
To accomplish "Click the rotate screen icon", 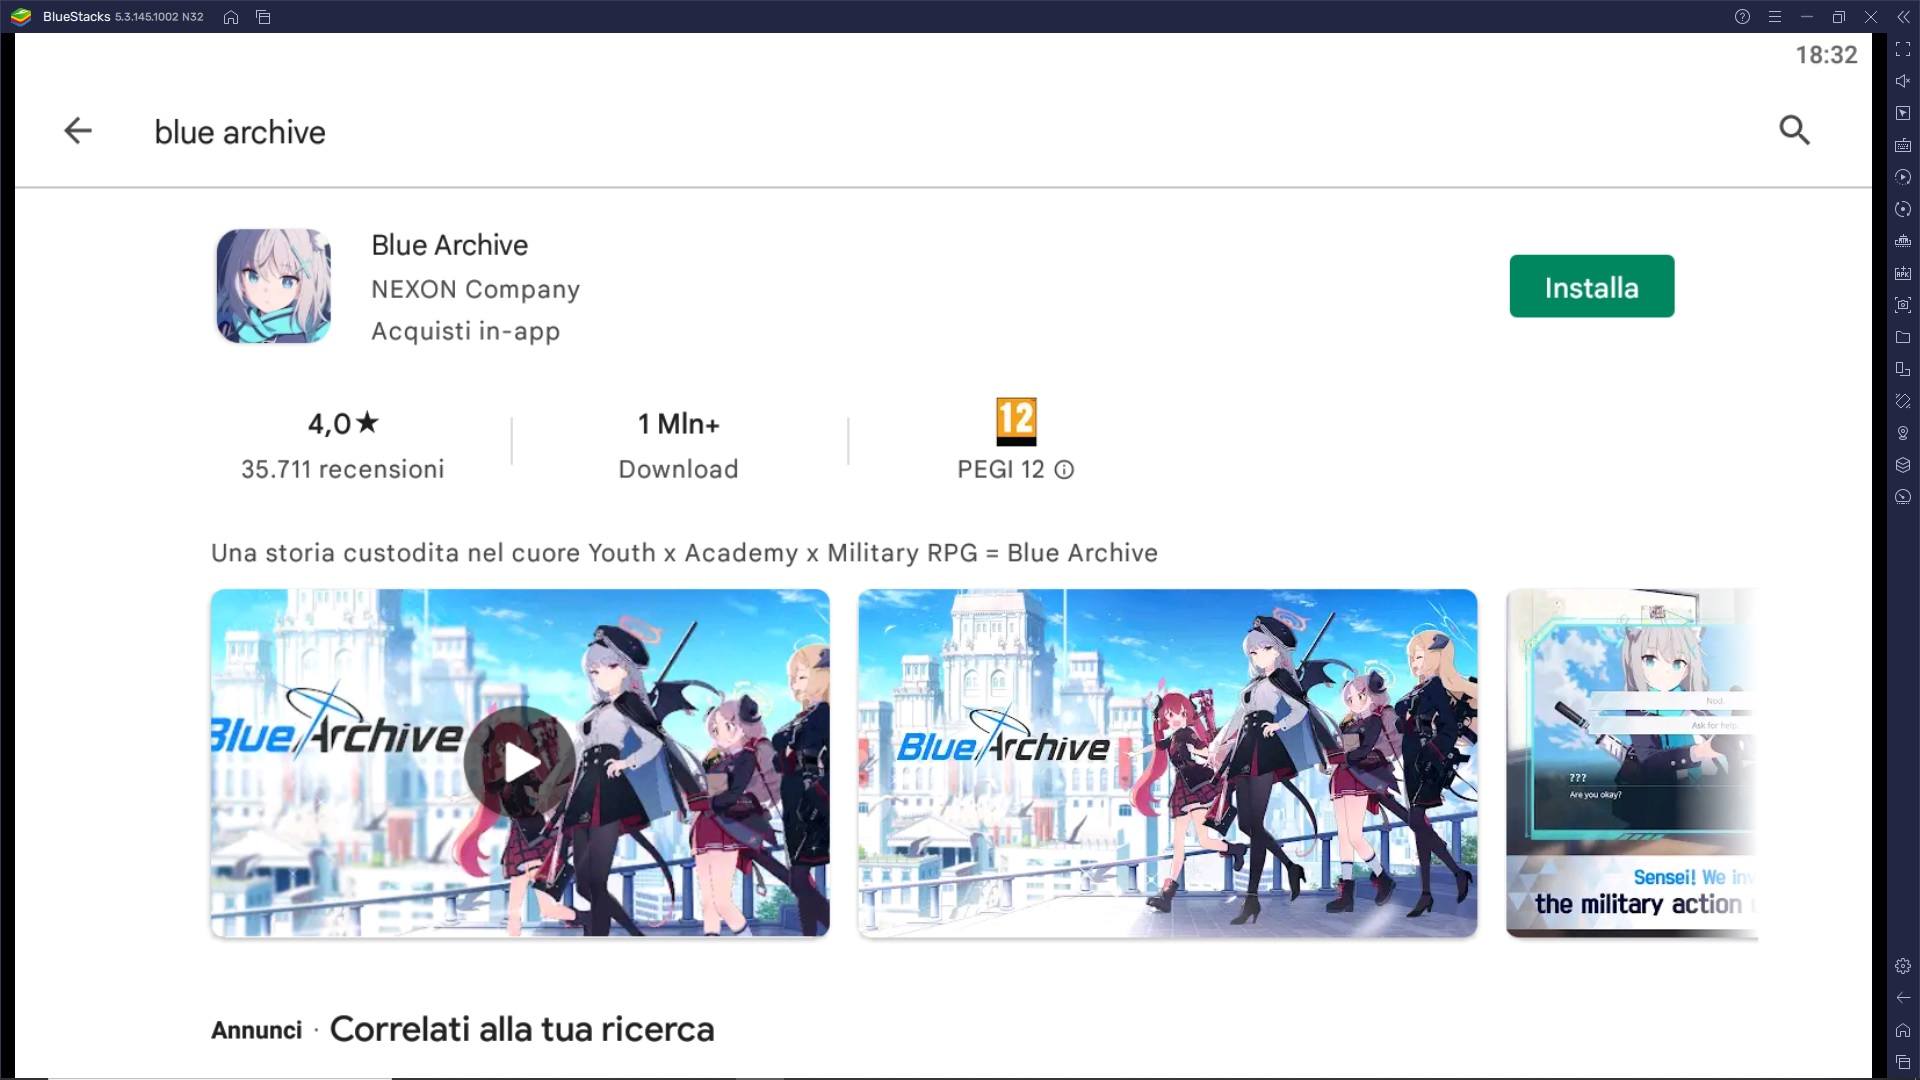I will pyautogui.click(x=1903, y=401).
